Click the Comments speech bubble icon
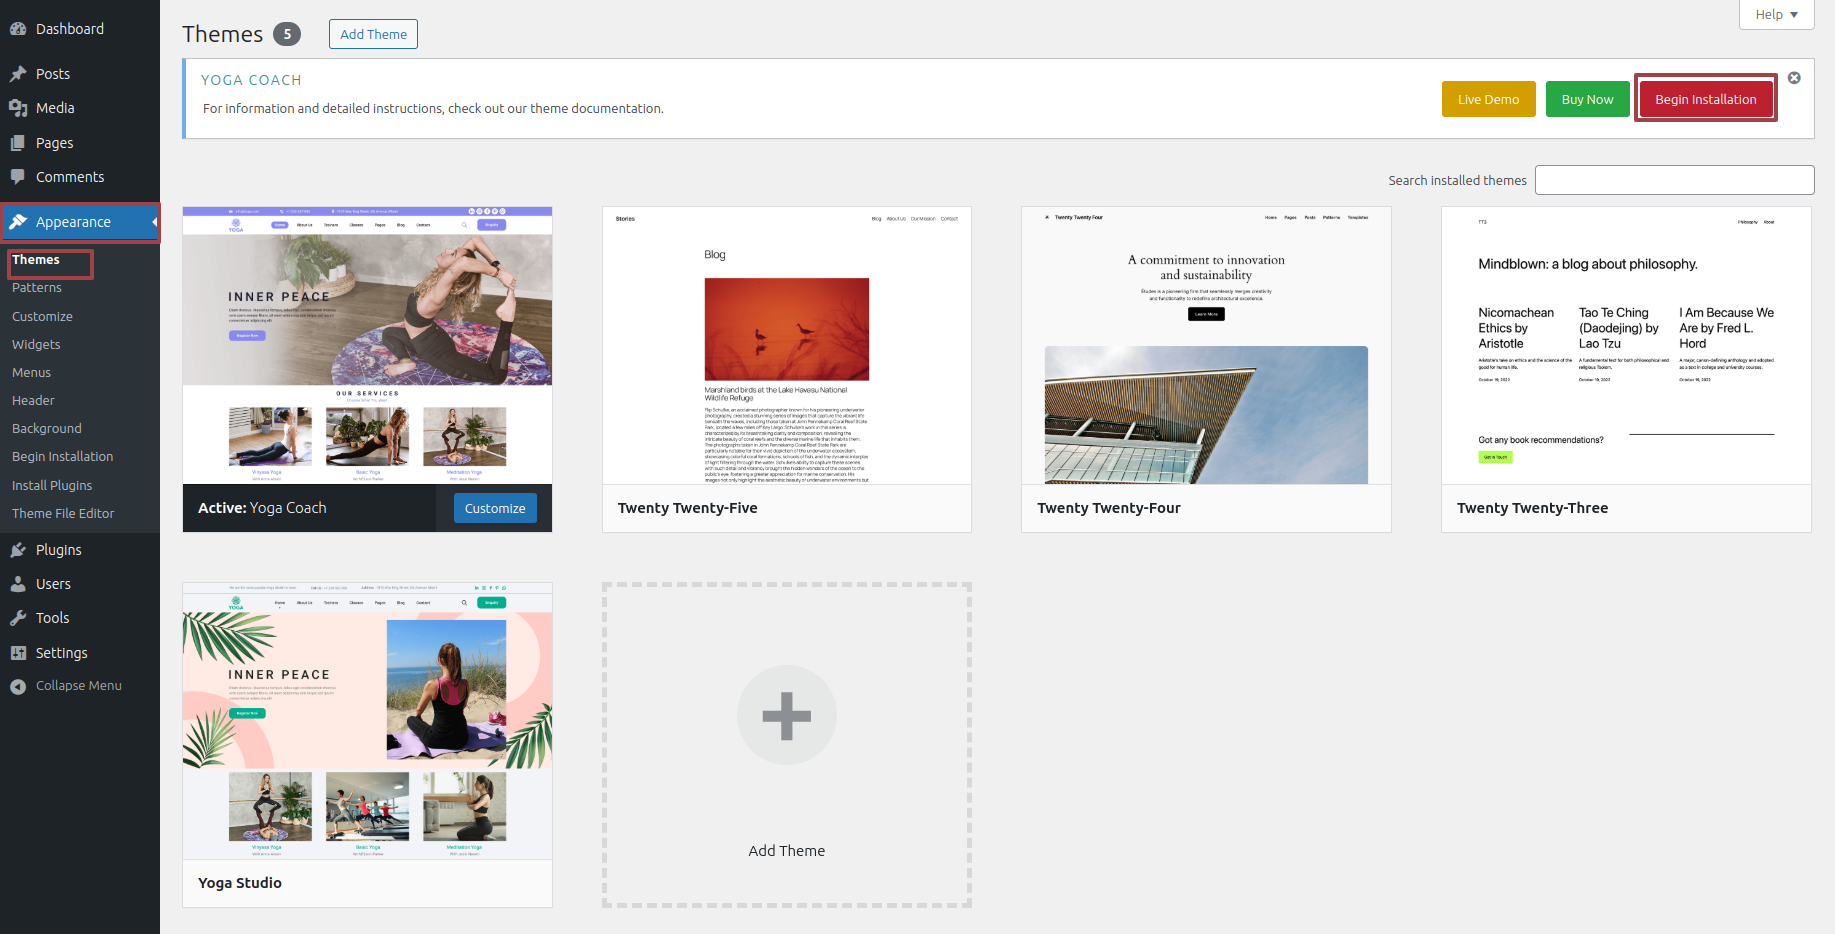 click(18, 177)
